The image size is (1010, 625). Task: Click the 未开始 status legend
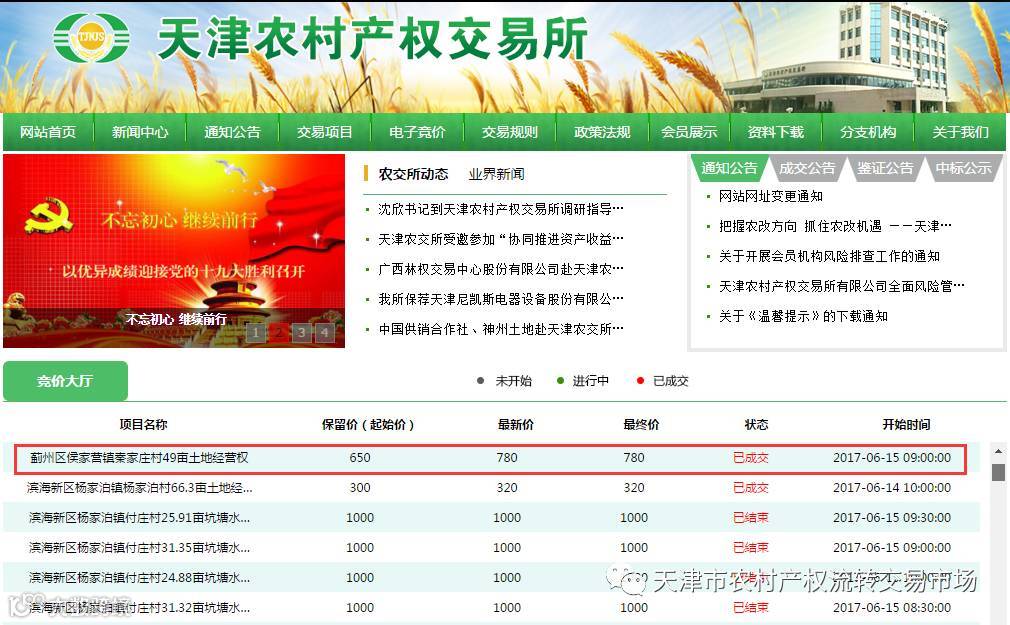[505, 381]
